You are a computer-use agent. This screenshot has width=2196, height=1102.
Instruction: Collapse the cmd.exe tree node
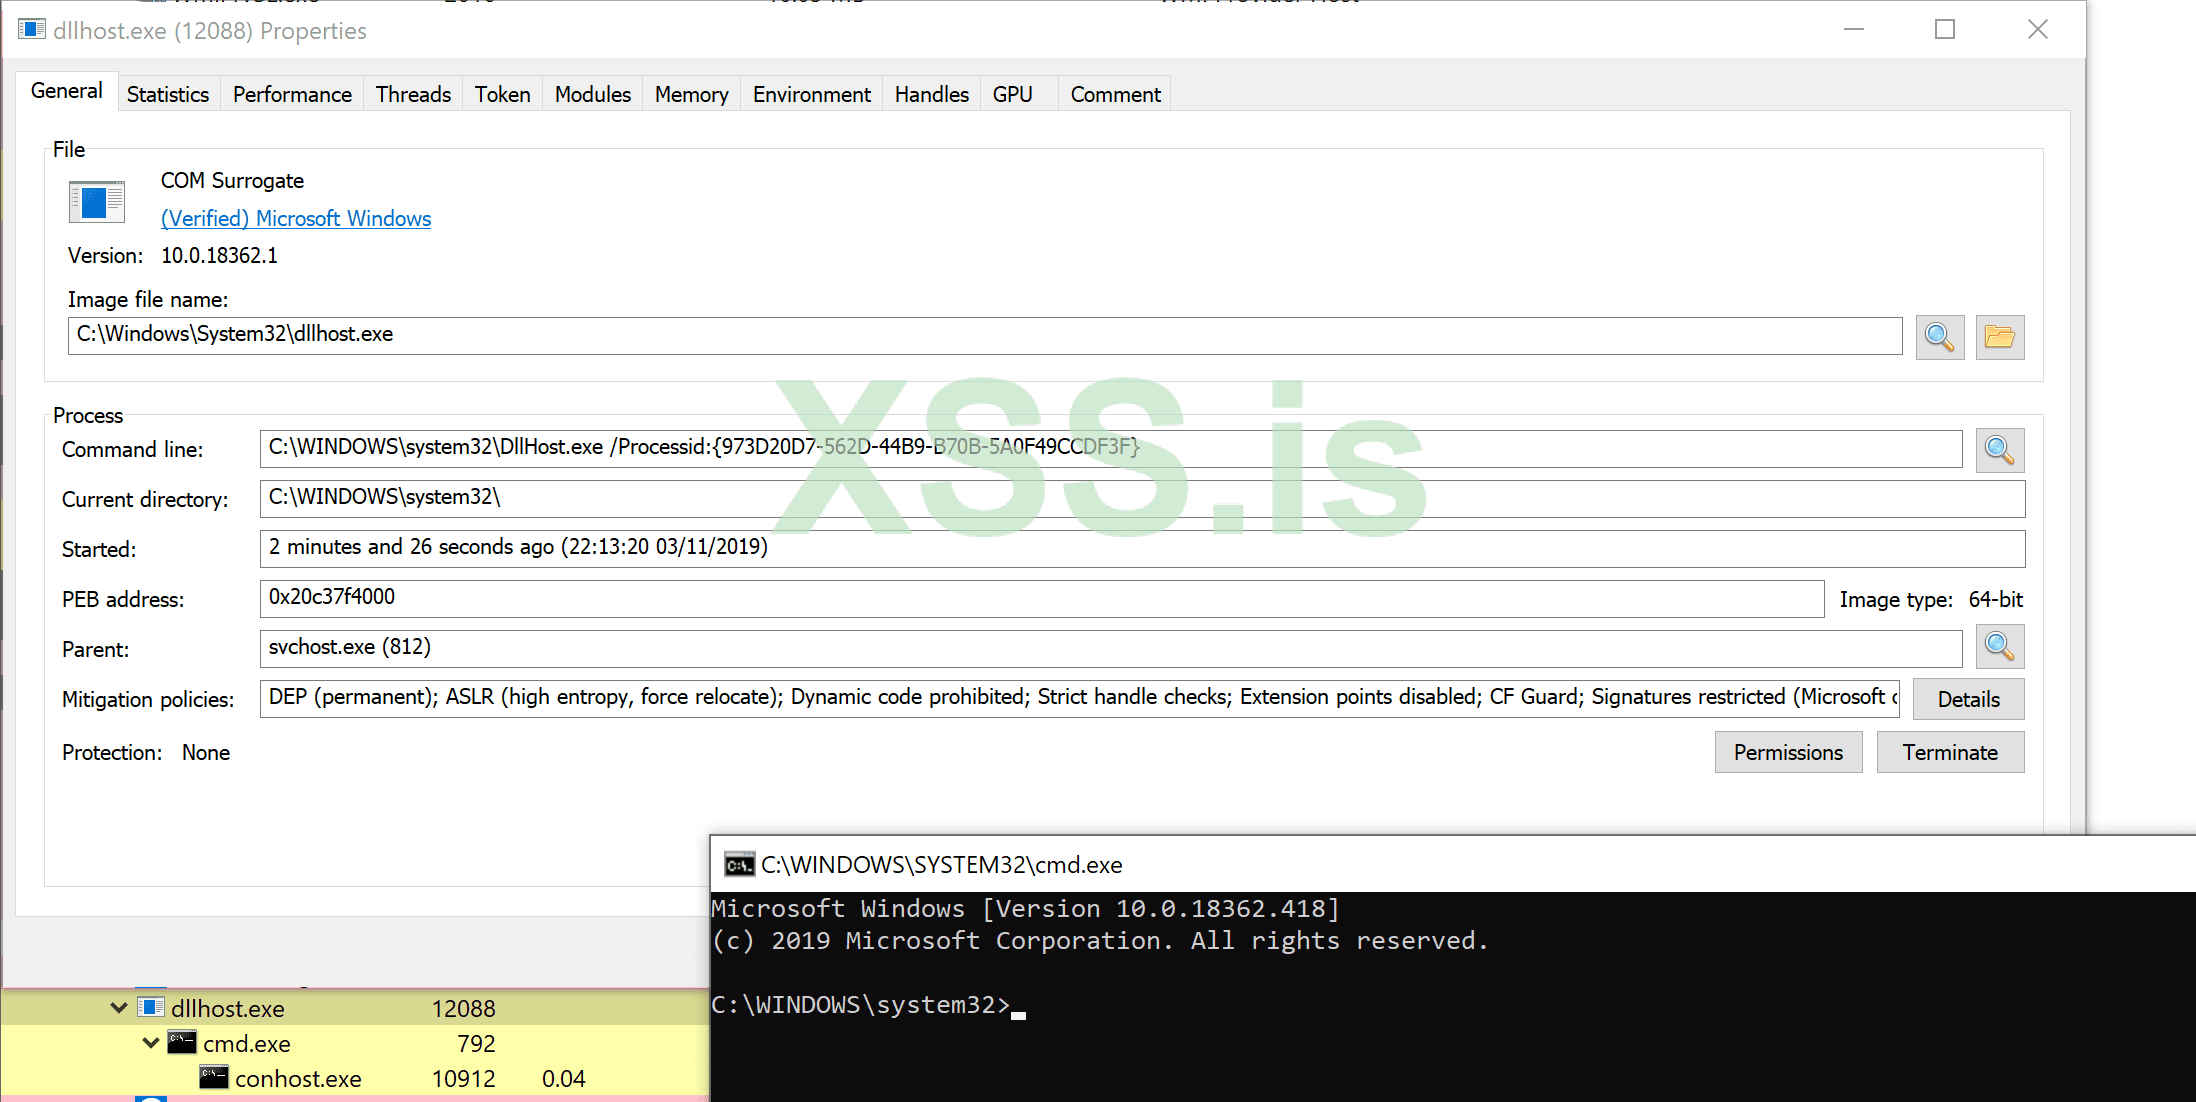[x=151, y=1043]
